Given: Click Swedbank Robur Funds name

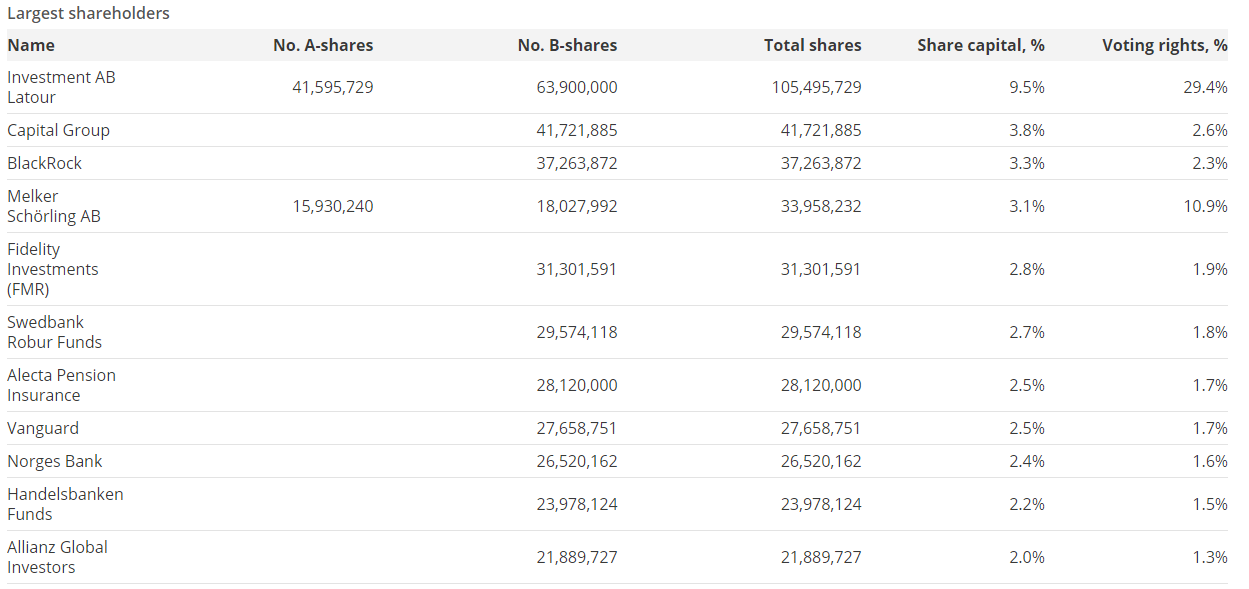Looking at the screenshot, I should 54,332.
